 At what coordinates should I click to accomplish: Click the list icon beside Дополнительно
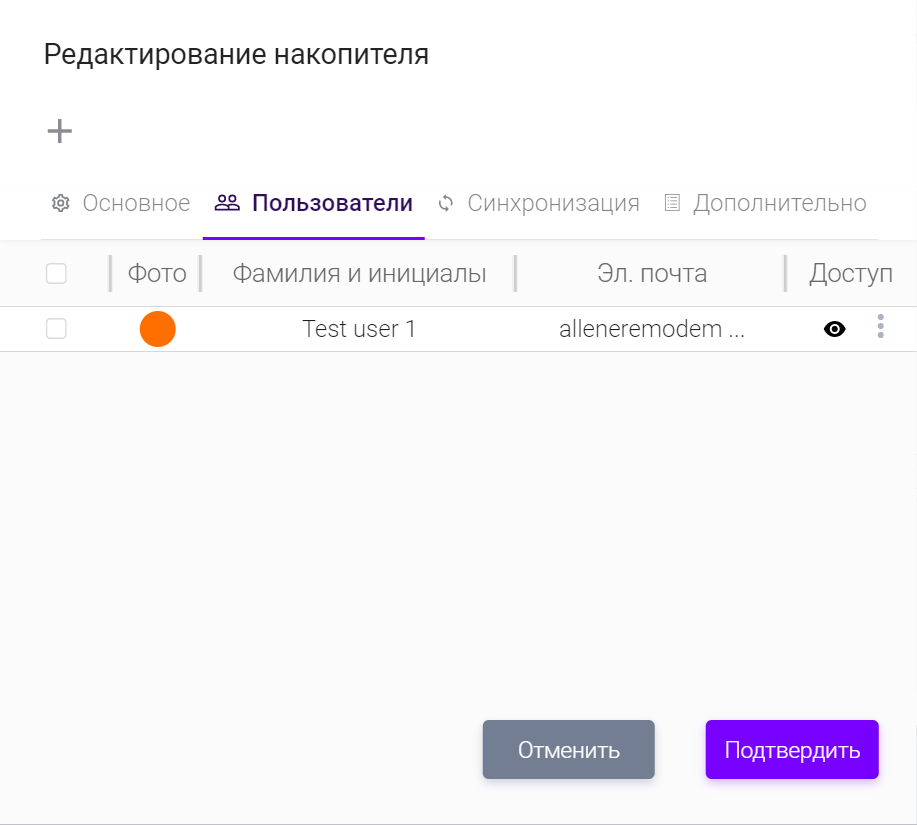click(x=672, y=203)
